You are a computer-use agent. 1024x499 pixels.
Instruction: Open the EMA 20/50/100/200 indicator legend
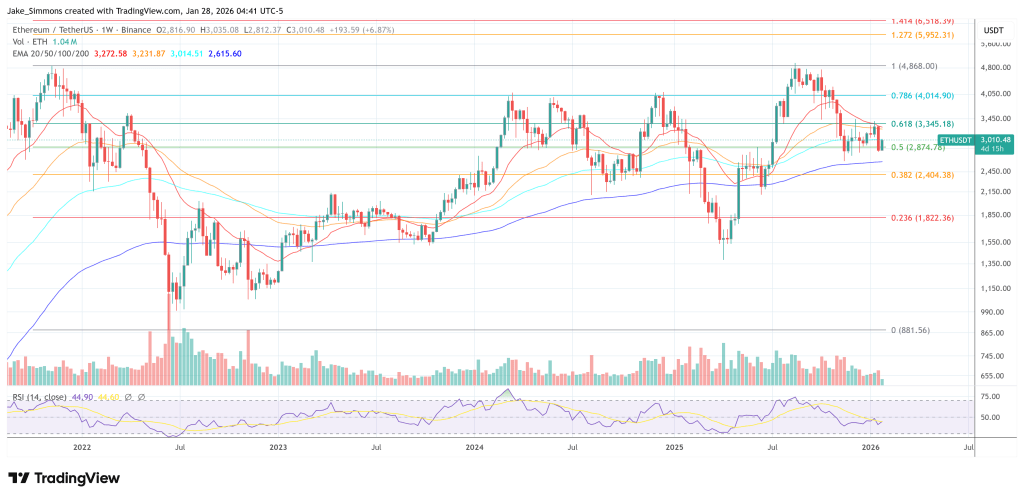(x=52, y=51)
